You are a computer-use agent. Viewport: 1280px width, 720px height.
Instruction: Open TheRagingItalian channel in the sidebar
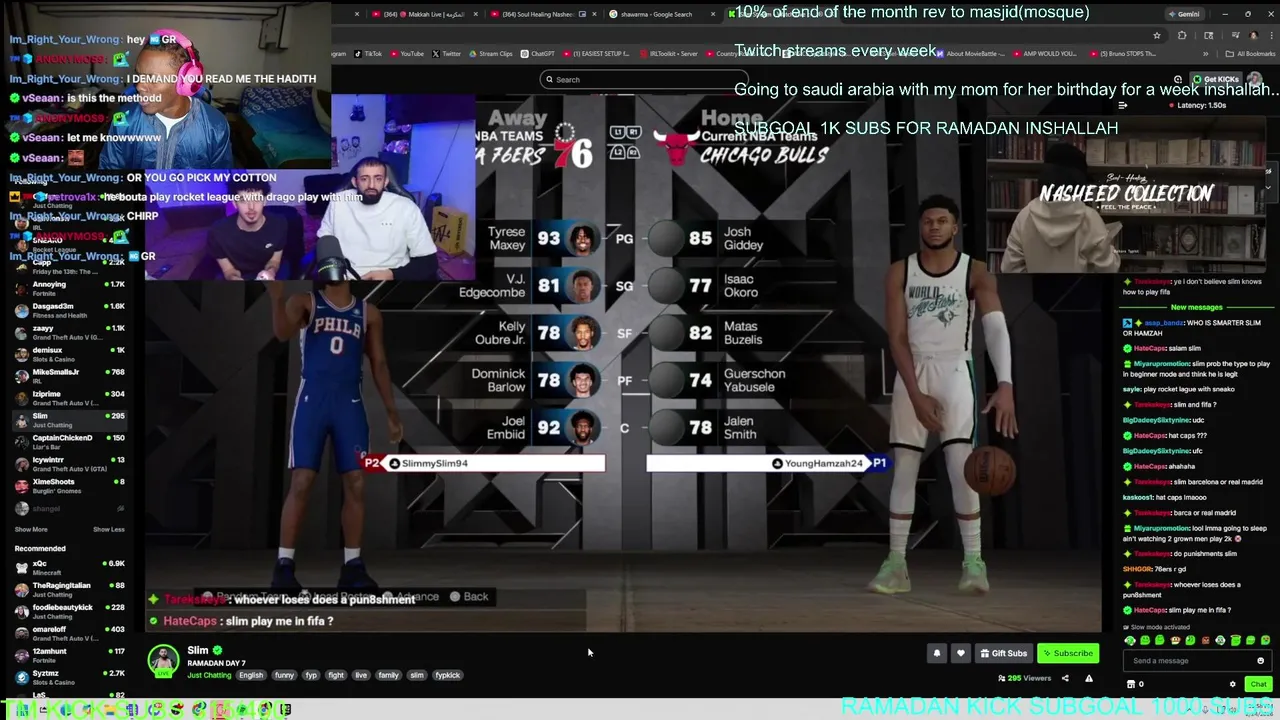(x=70, y=590)
